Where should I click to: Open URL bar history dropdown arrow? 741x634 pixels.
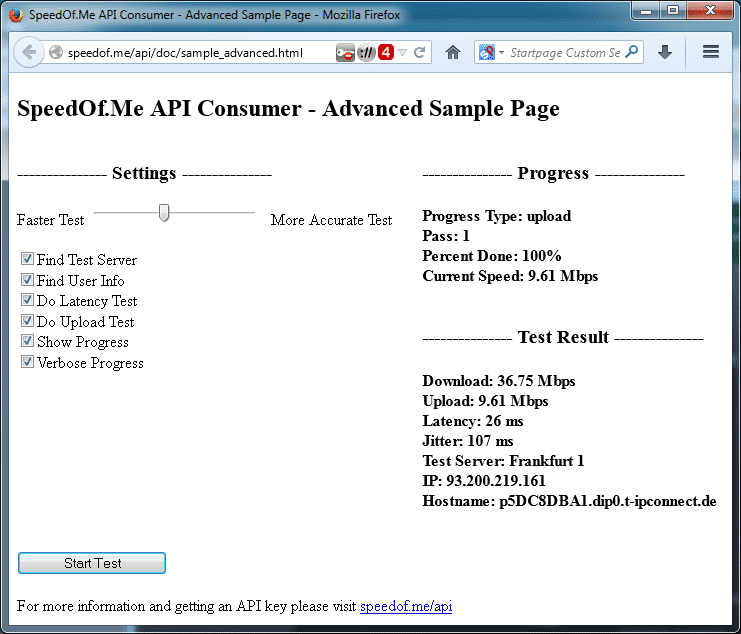(403, 52)
